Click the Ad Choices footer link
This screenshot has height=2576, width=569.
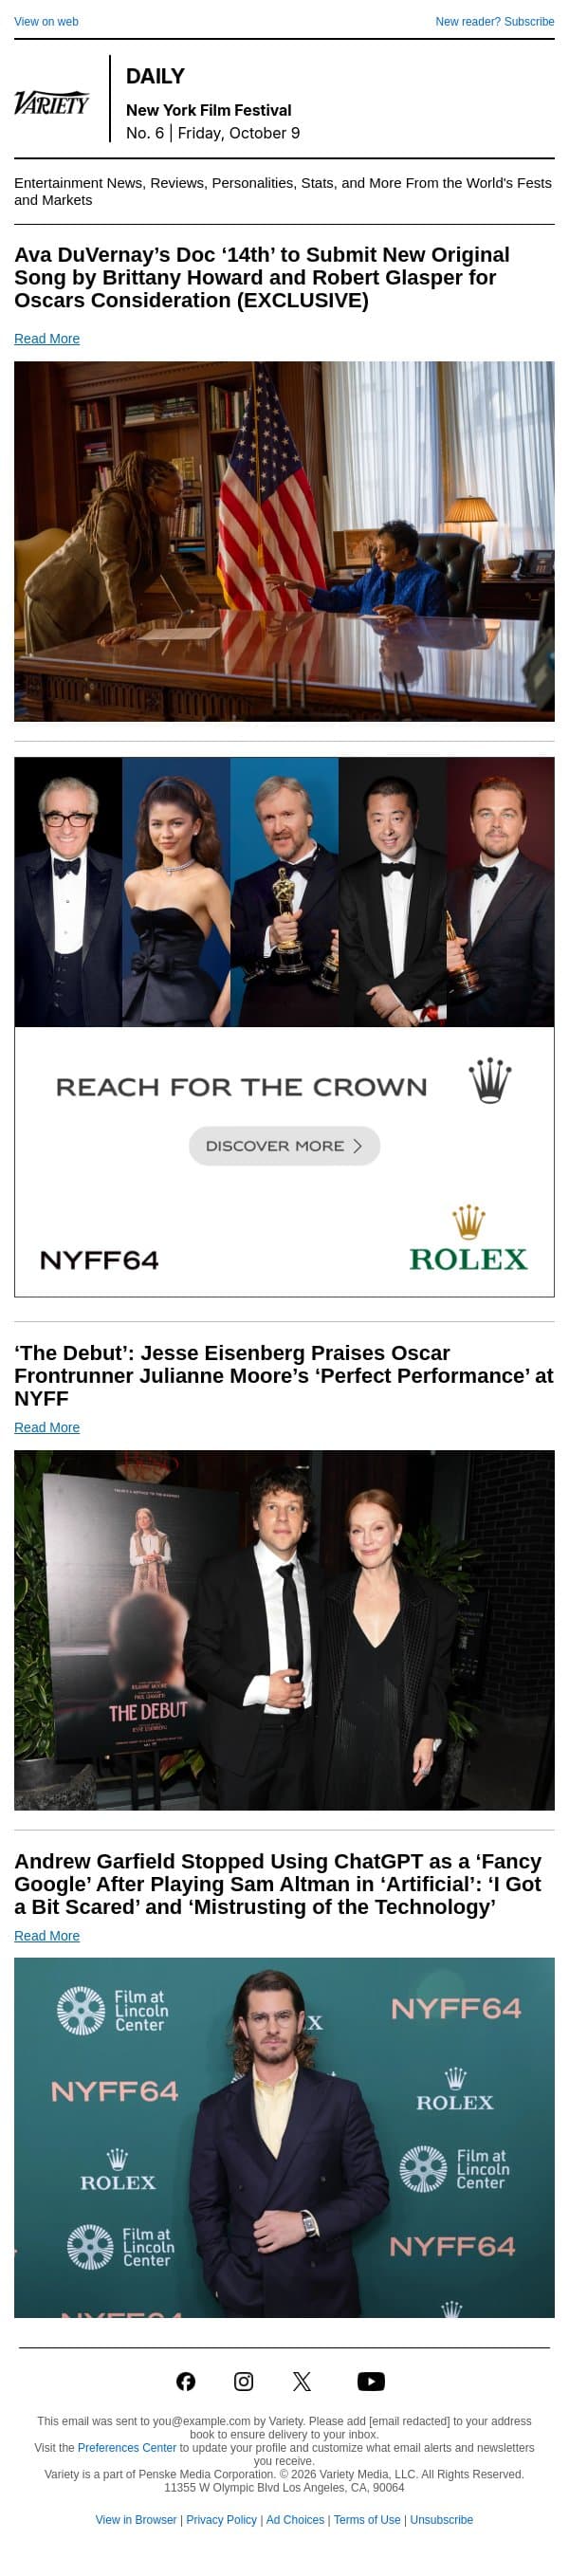point(295,2519)
